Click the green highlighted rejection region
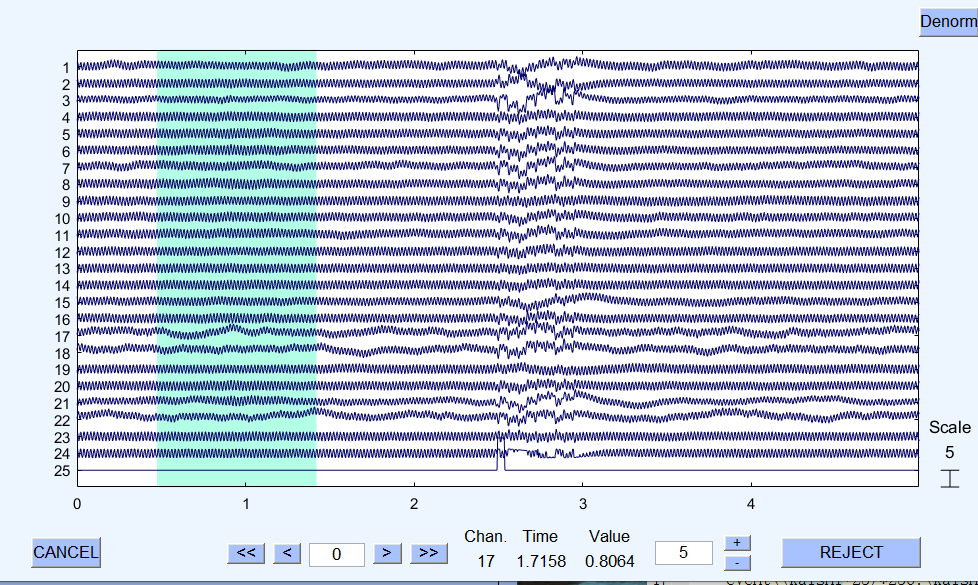The image size is (978, 585). 236,268
